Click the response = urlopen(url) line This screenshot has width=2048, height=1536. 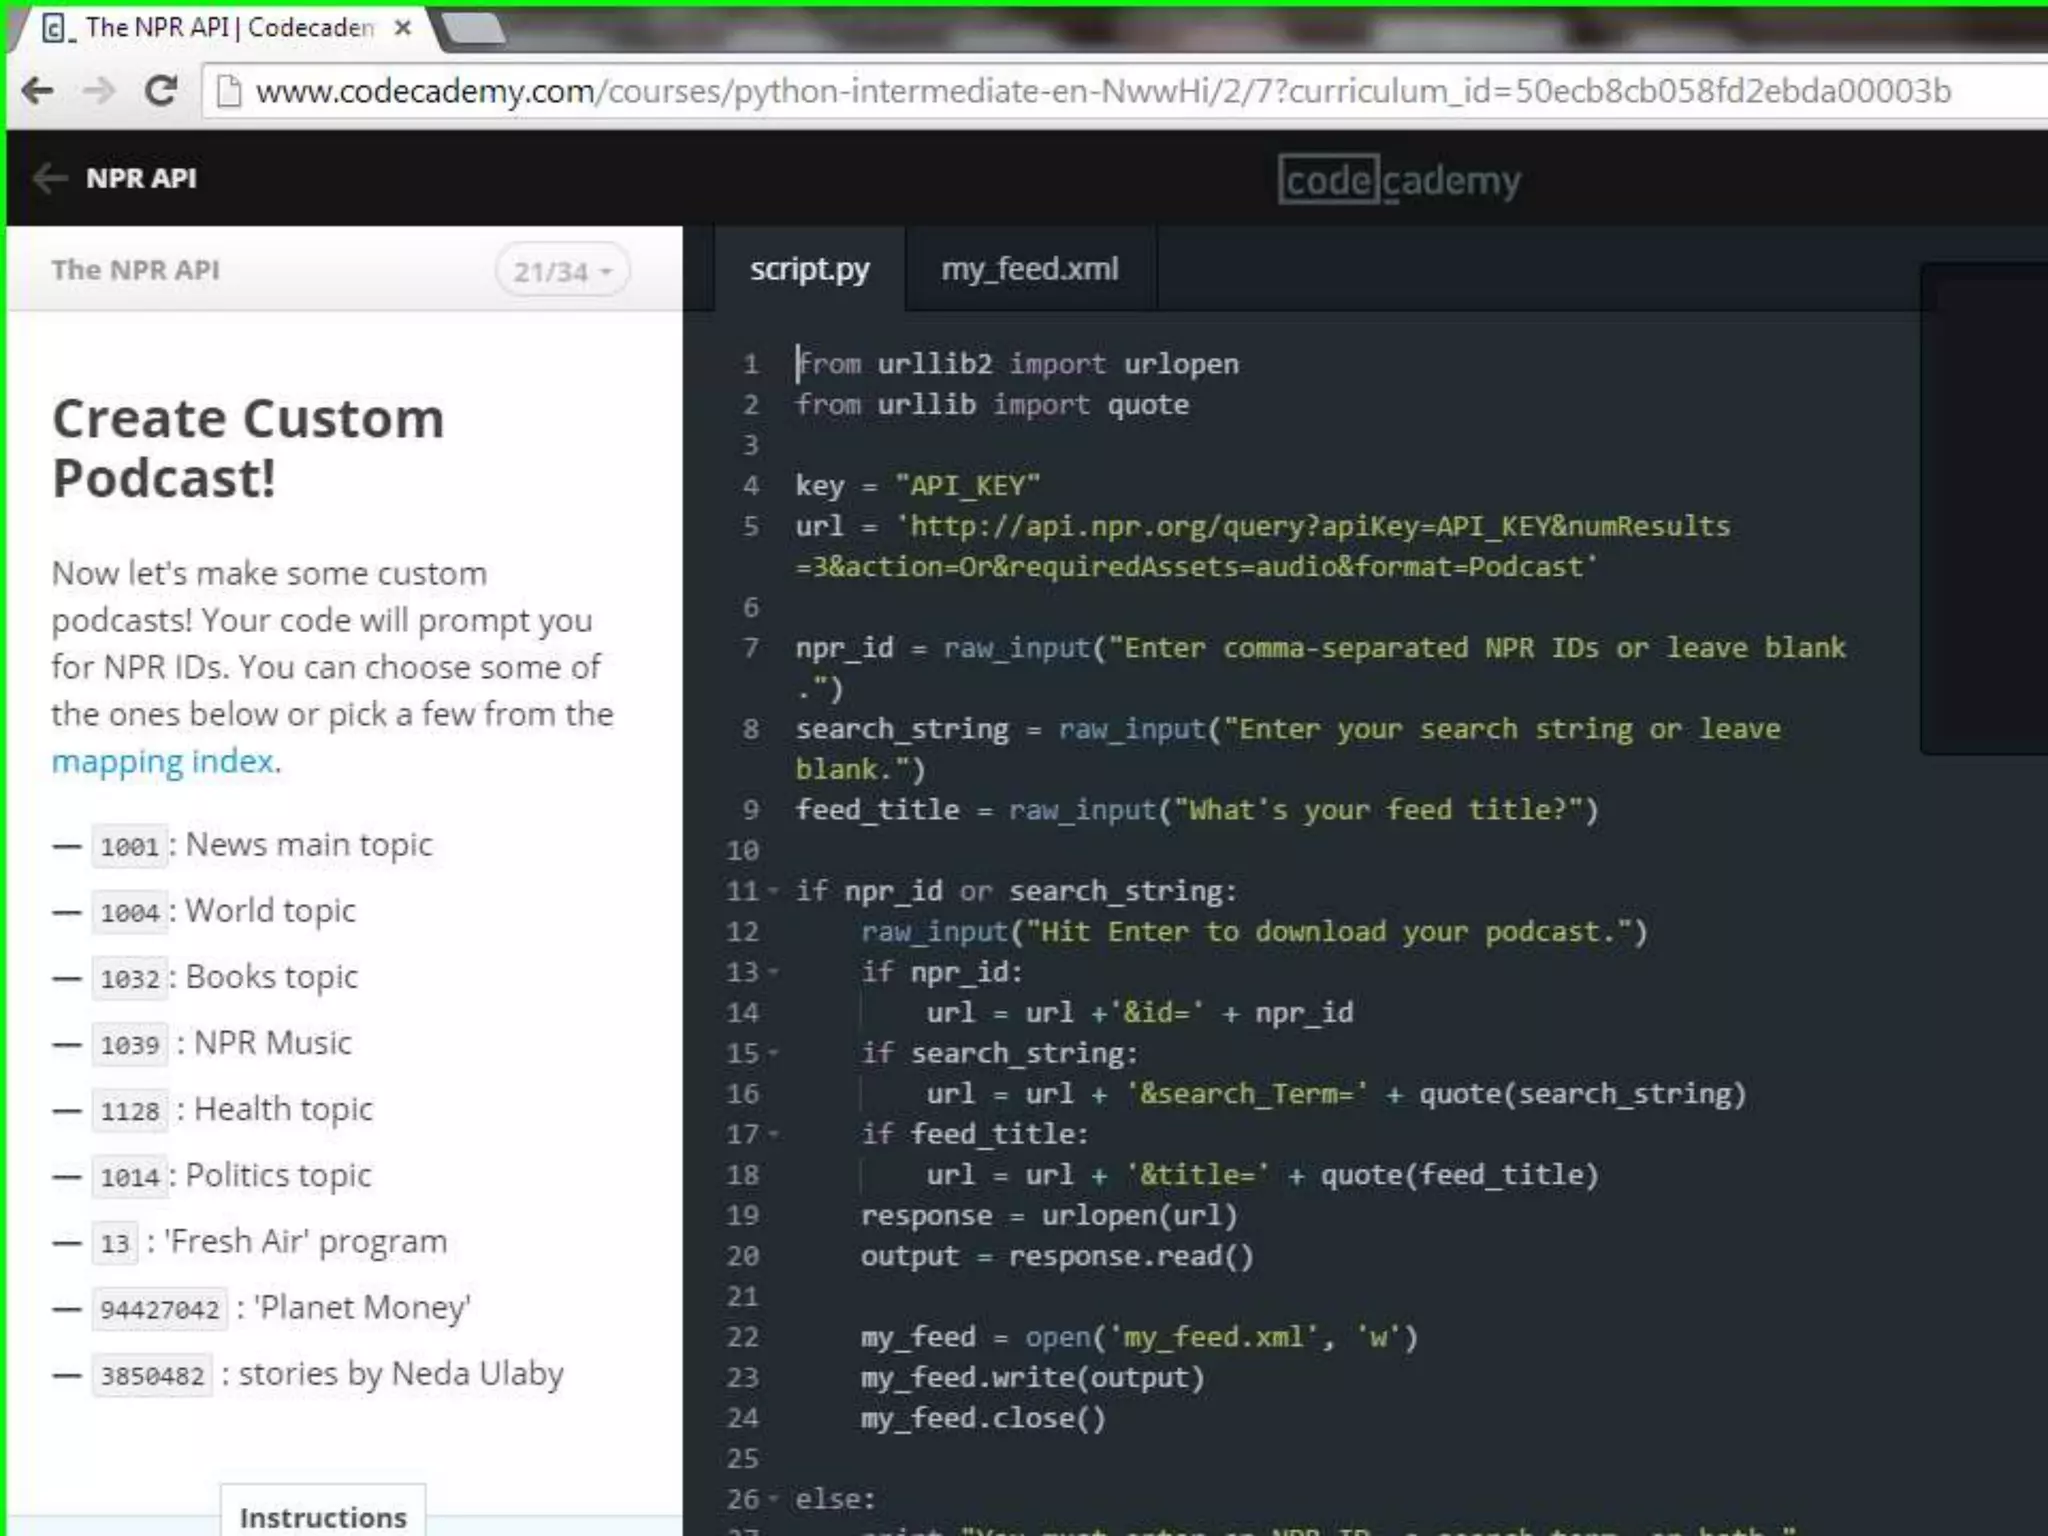[1050, 1216]
